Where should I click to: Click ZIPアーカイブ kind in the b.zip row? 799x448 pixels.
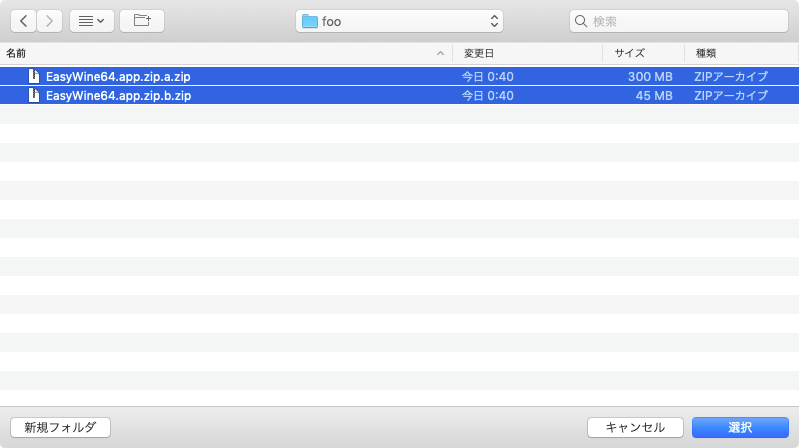click(731, 95)
